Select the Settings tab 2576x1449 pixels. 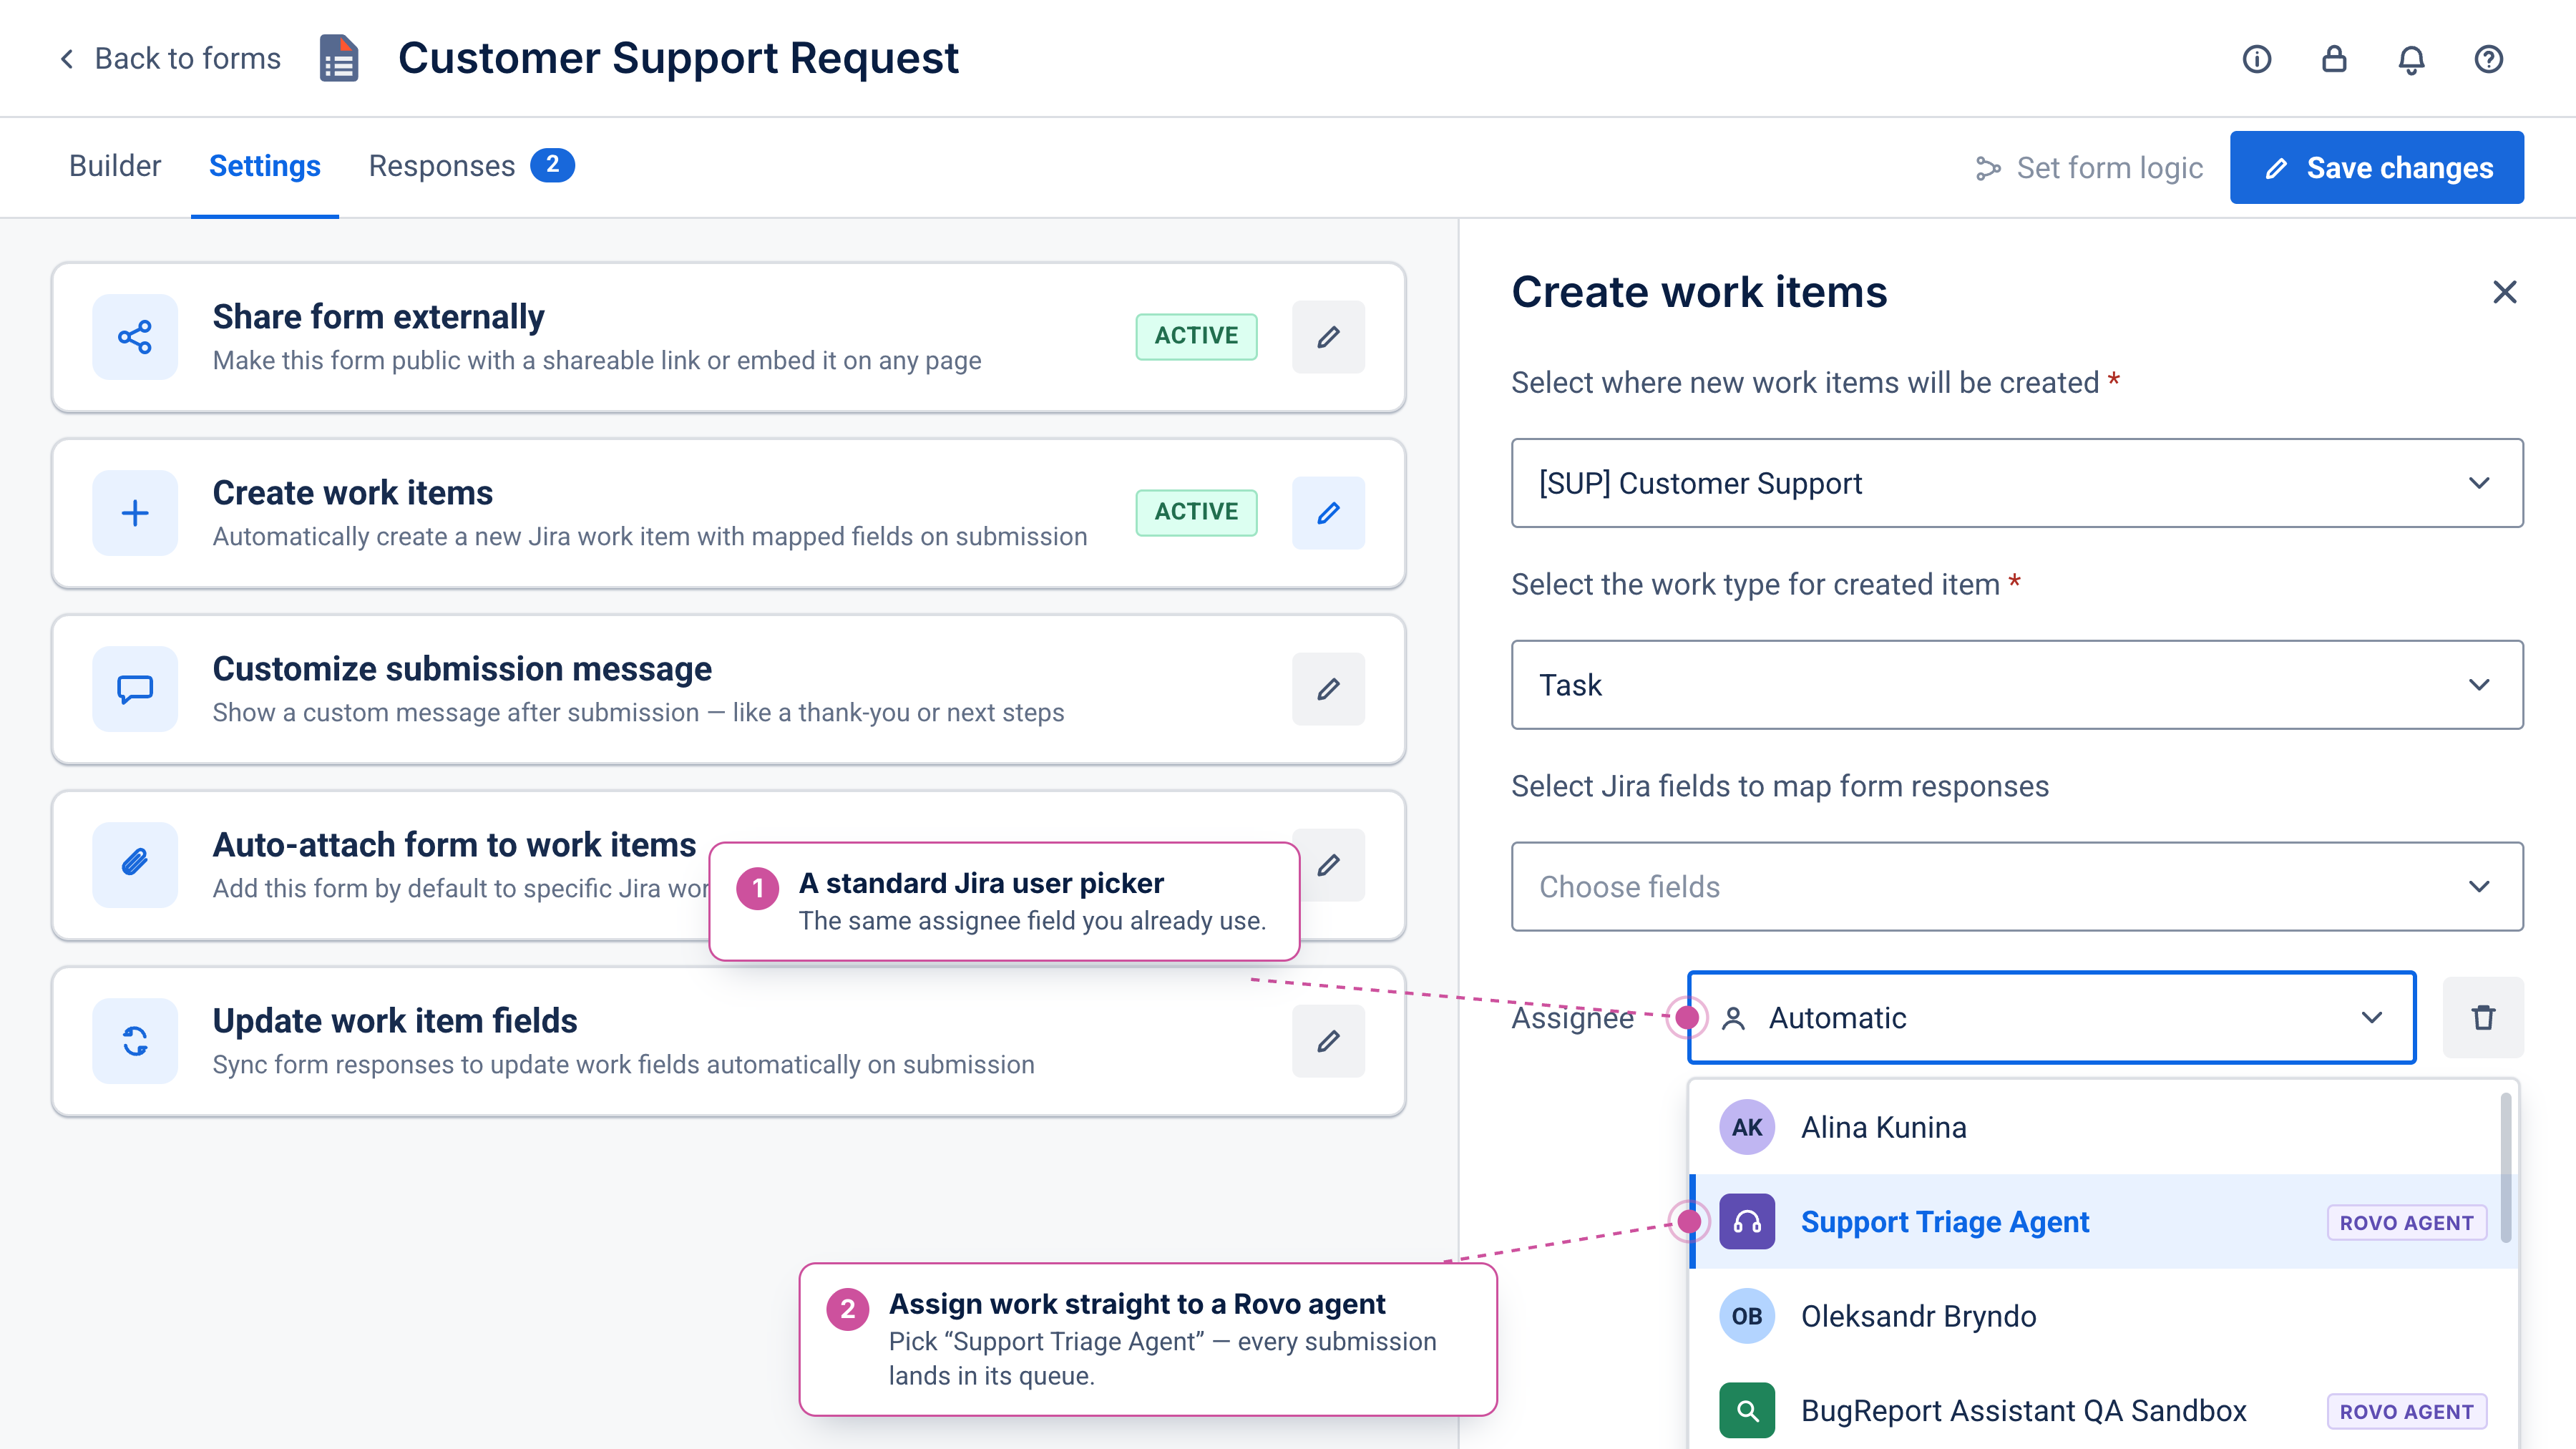[x=264, y=166]
